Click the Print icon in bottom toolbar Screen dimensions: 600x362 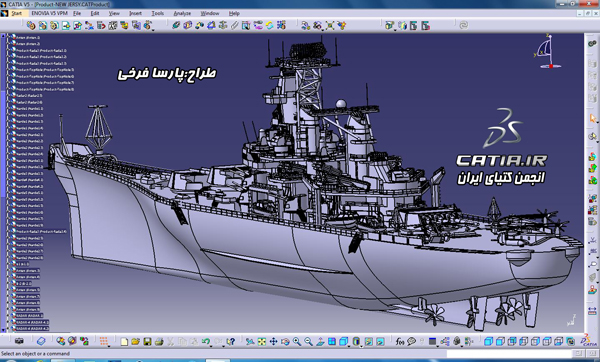pyautogui.click(x=159, y=341)
